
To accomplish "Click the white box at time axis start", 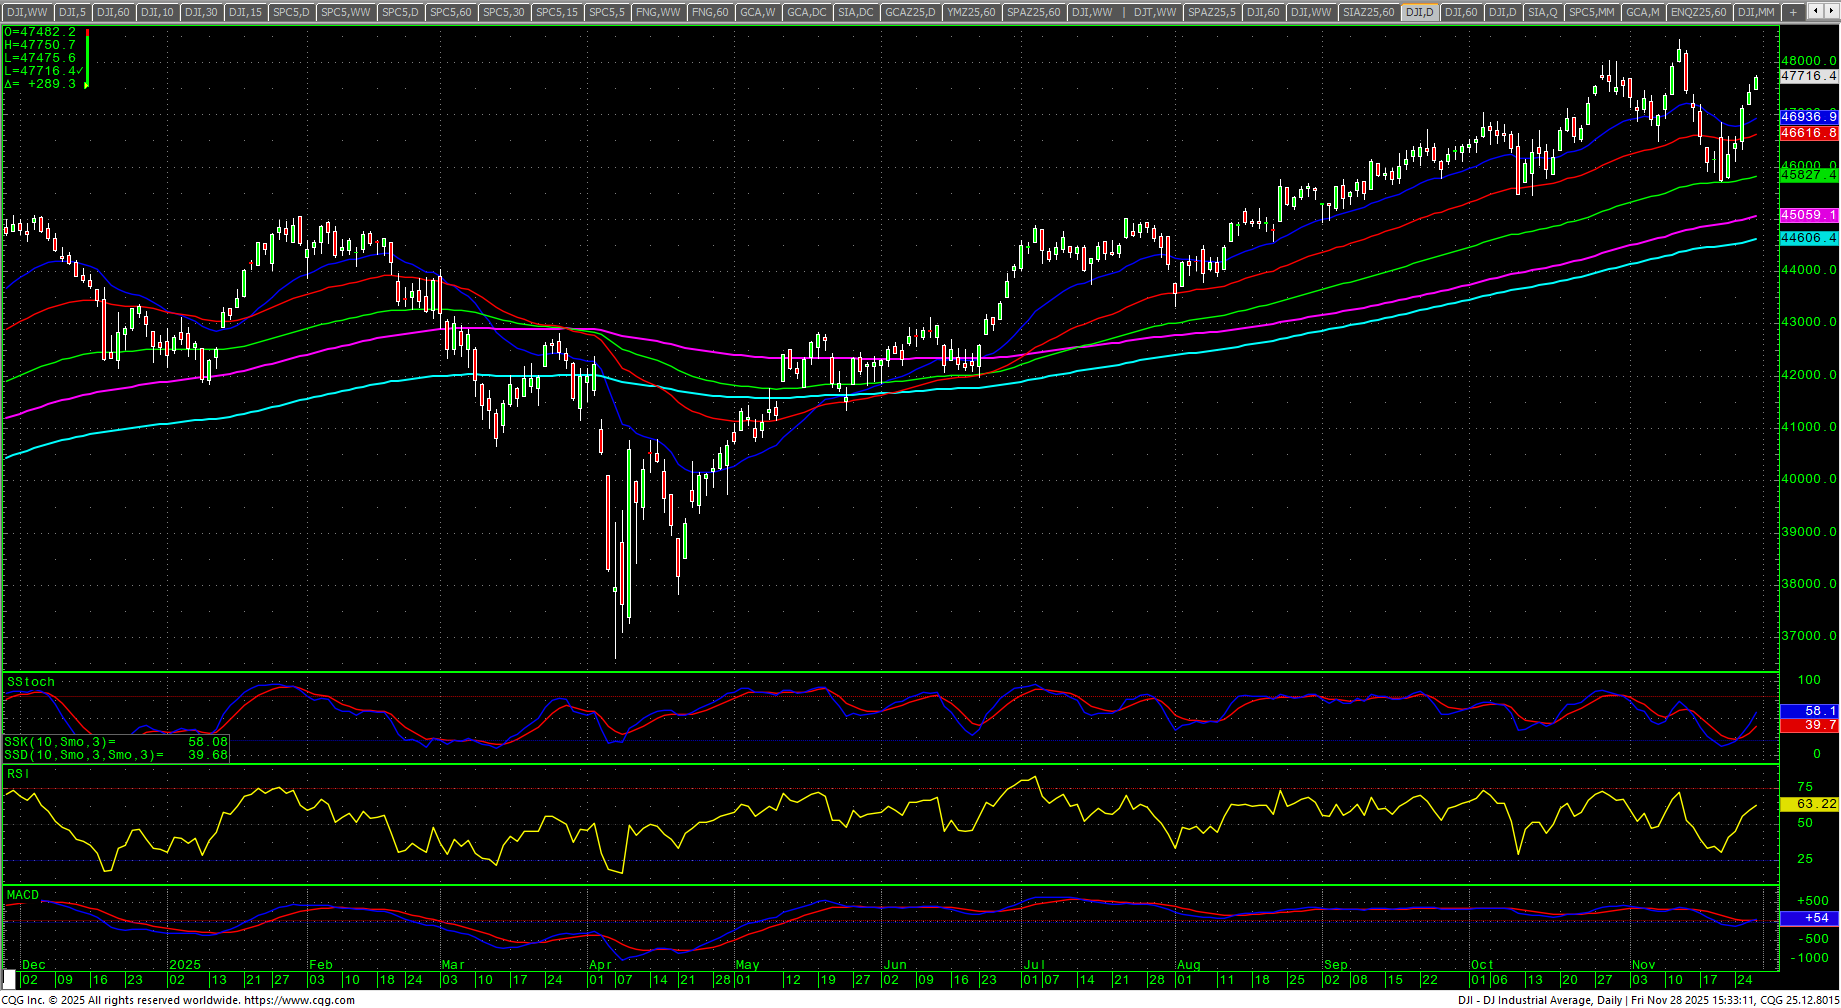I will click(x=10, y=979).
